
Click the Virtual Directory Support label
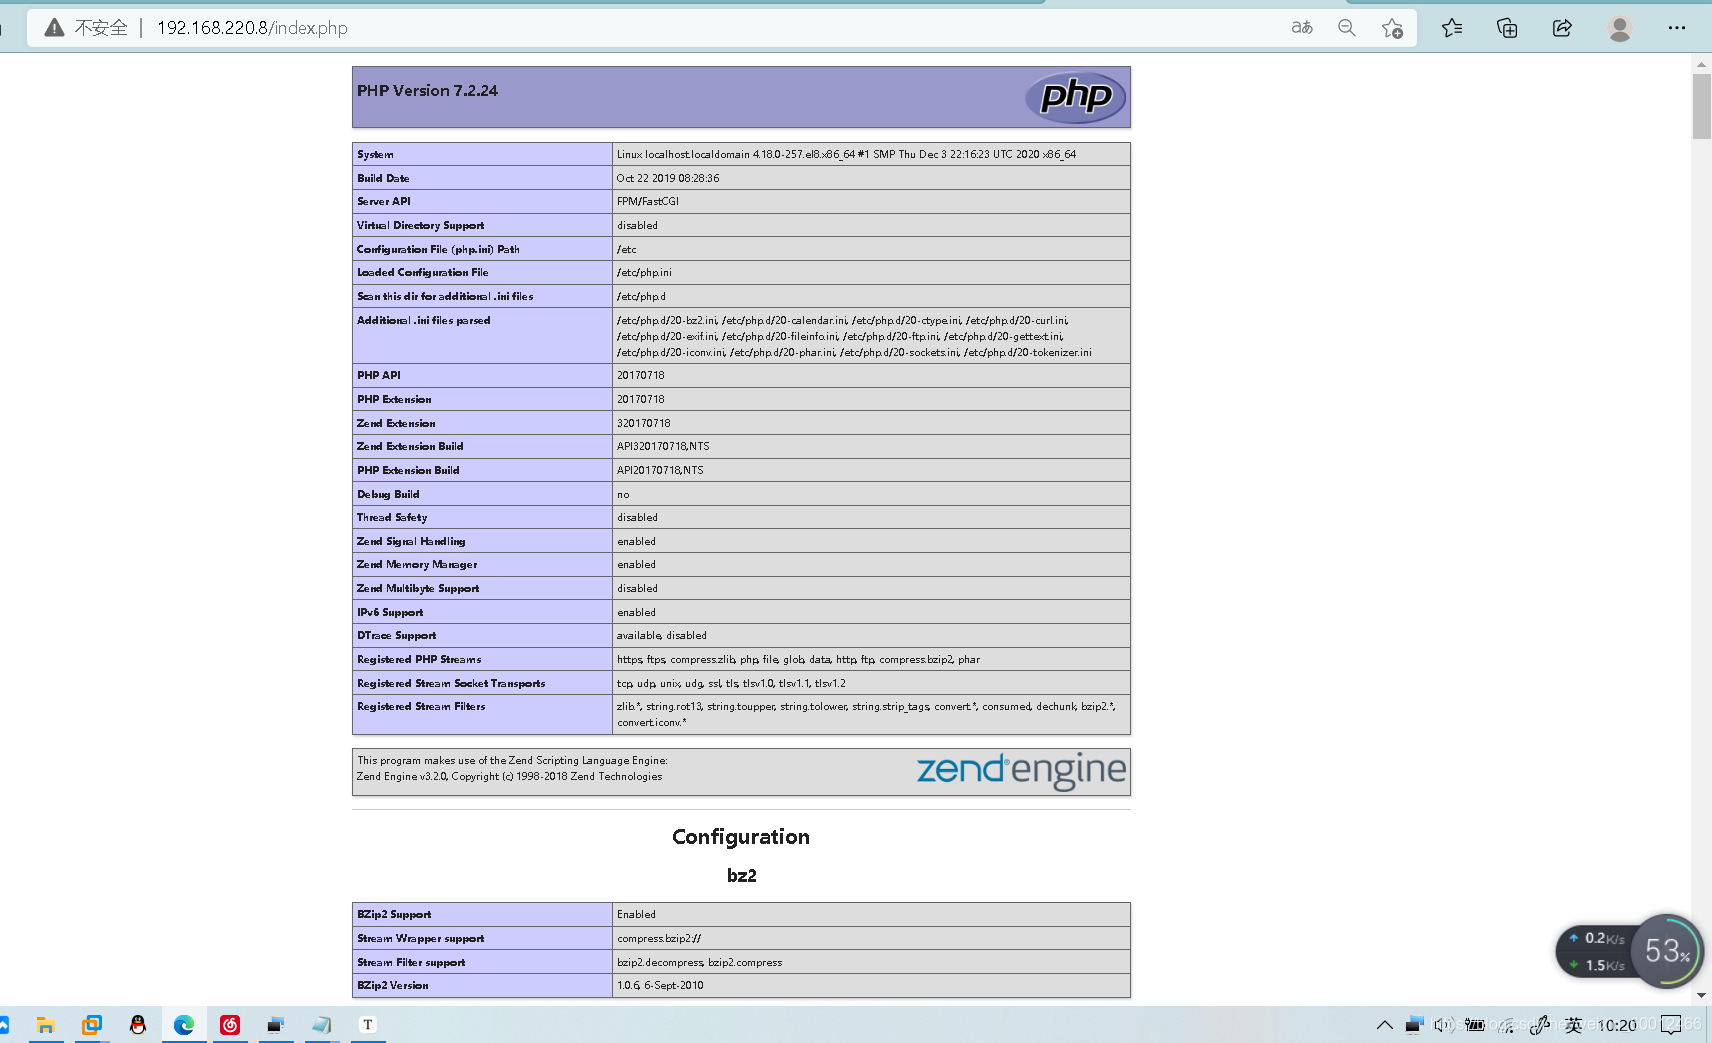[x=420, y=225]
